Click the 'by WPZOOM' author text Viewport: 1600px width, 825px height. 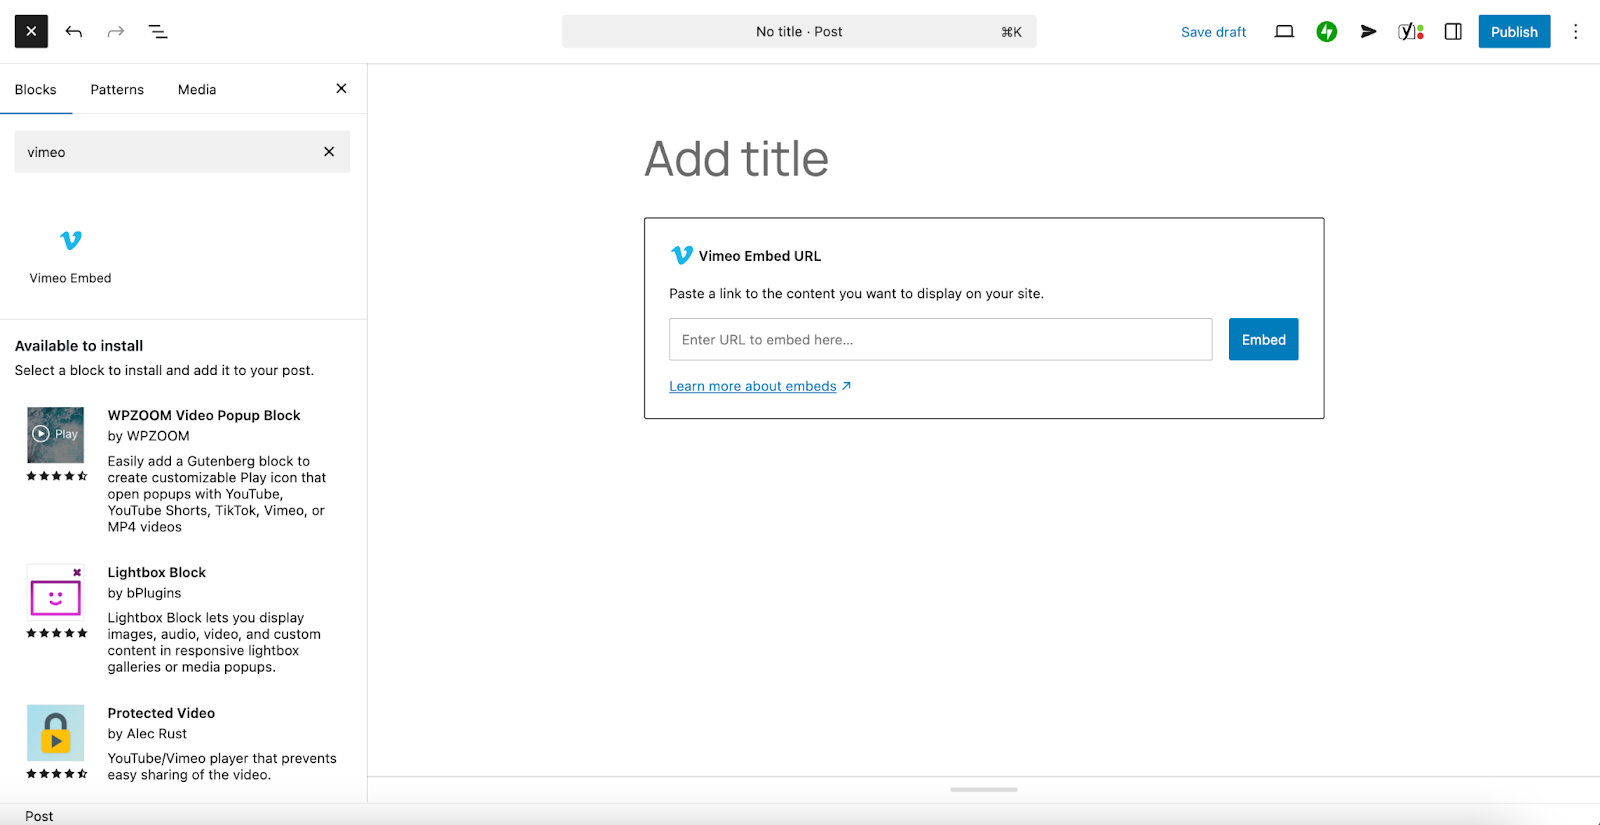click(148, 436)
